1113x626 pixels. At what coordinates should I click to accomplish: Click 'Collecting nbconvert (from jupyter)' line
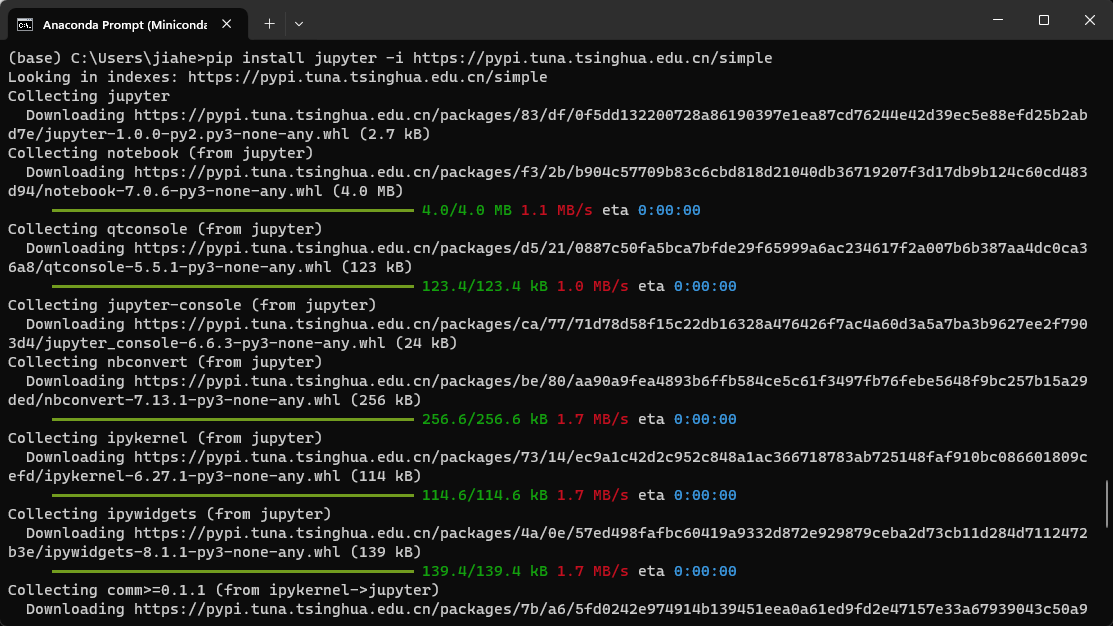[x=165, y=362]
